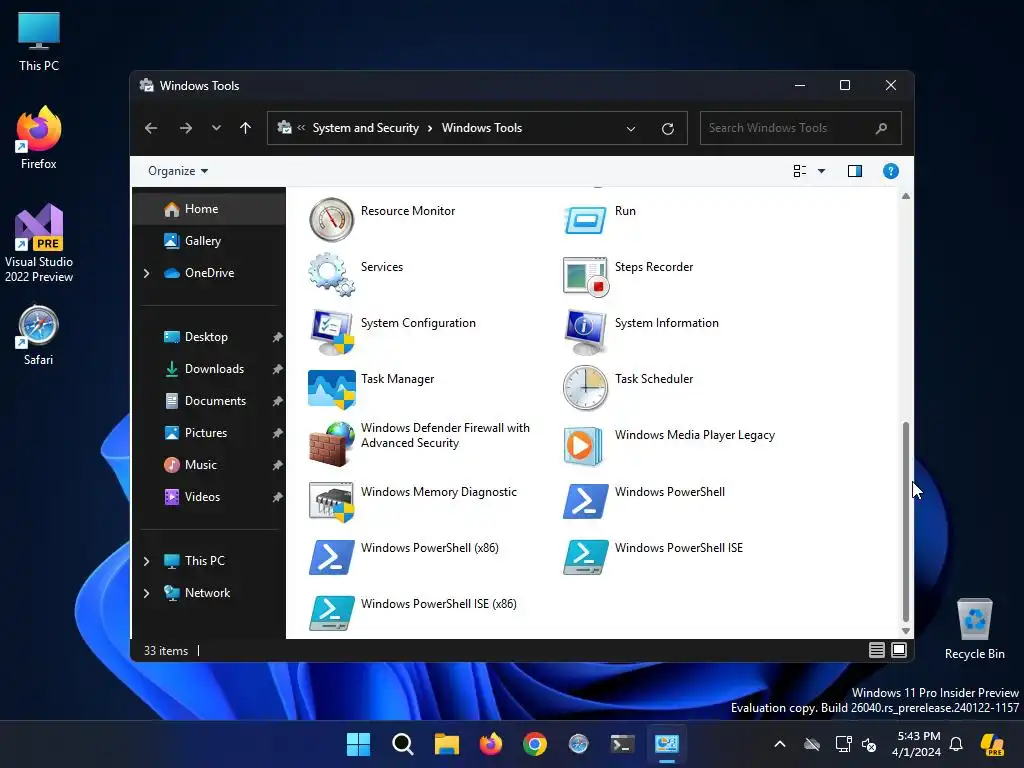Open the view options dropdown arrow
The width and height of the screenshot is (1024, 768).
tap(822, 171)
